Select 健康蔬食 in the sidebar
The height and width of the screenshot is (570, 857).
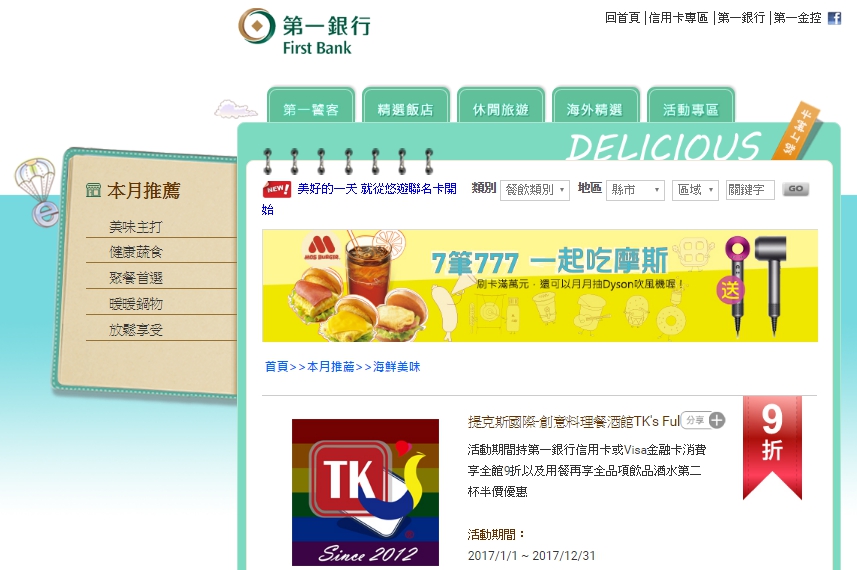tap(136, 252)
